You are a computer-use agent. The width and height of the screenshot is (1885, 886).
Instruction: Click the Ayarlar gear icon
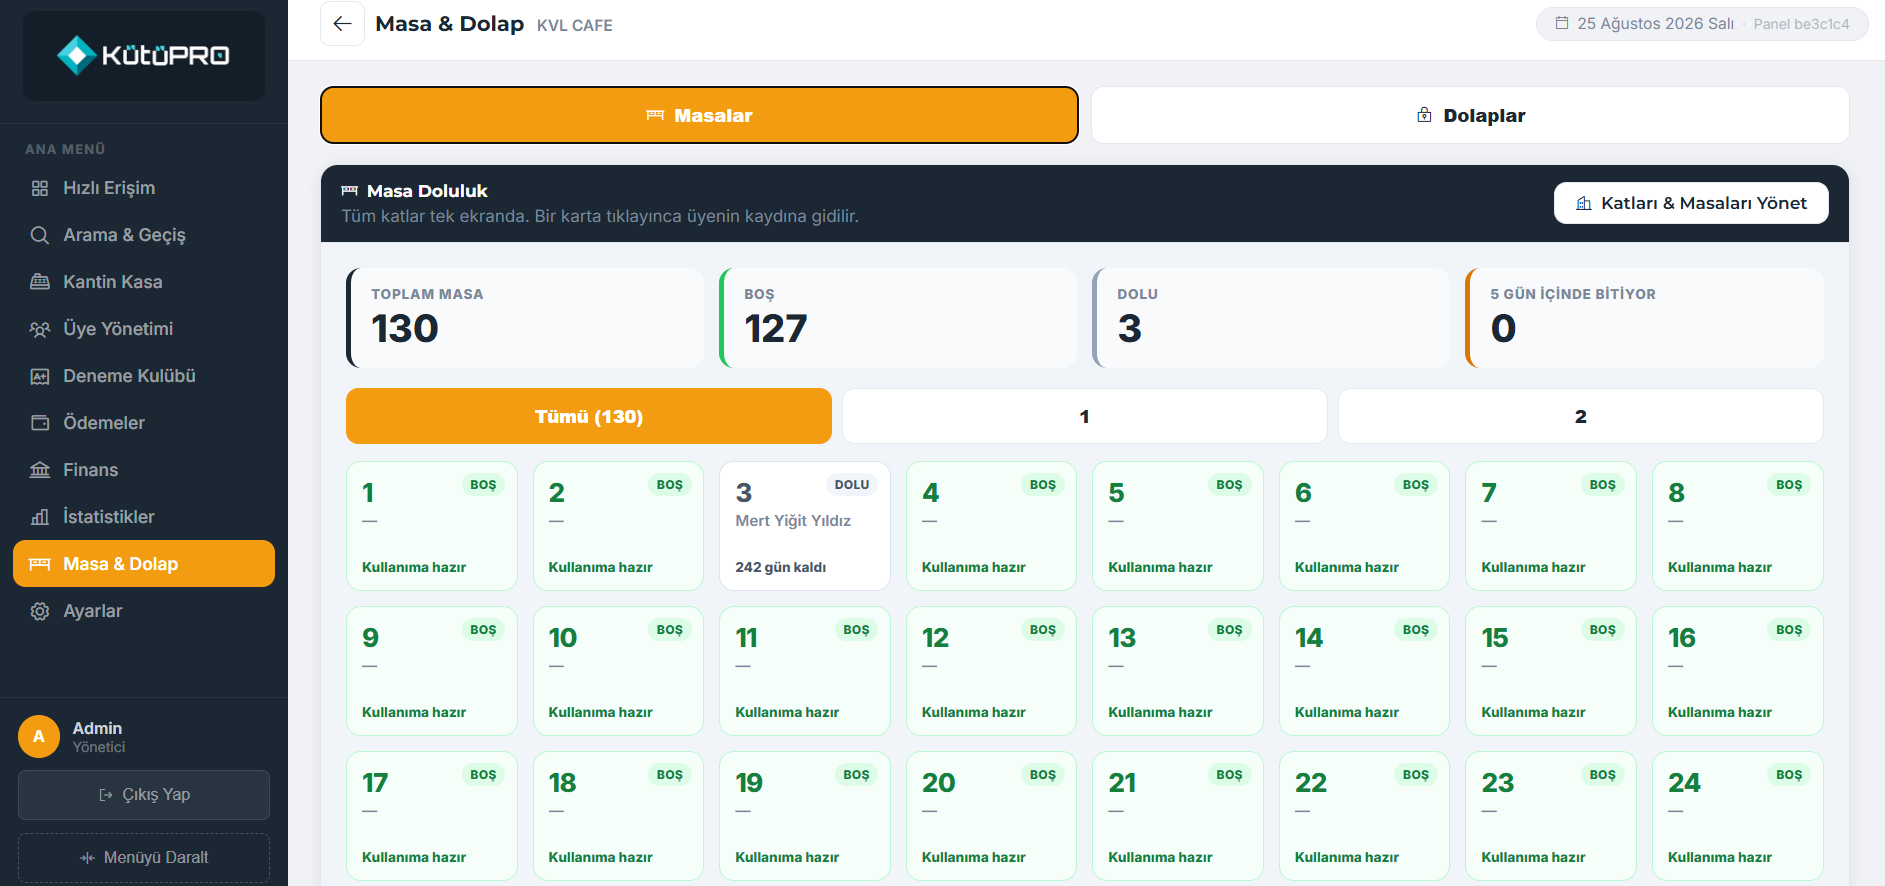click(x=40, y=611)
